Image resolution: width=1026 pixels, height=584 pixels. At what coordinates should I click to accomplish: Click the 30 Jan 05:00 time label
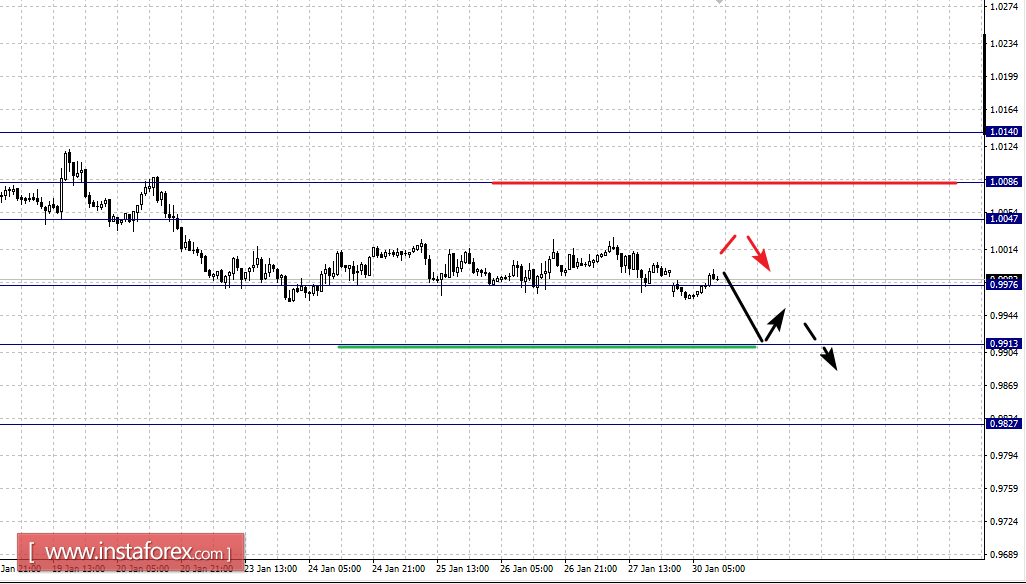point(718,569)
